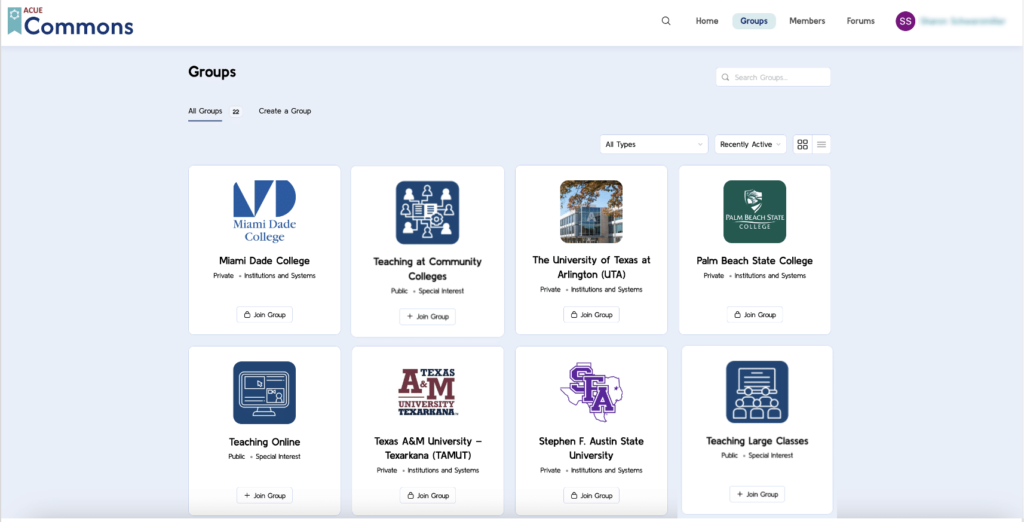Click the SS user avatar icon
1024x522 pixels.
click(905, 21)
